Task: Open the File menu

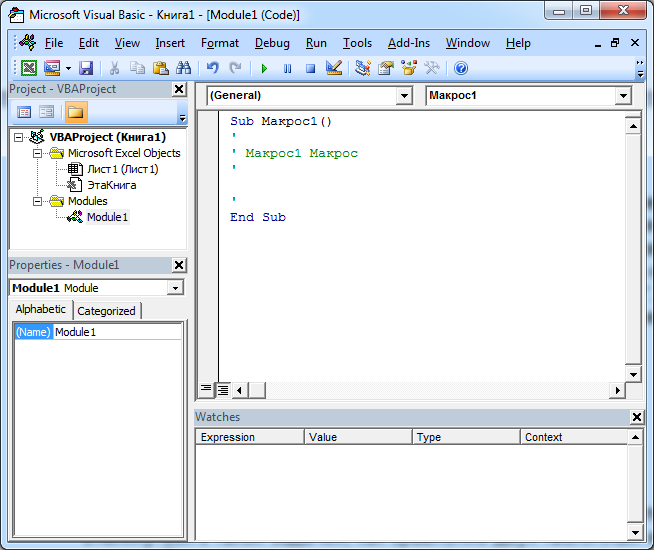Action: tap(54, 43)
